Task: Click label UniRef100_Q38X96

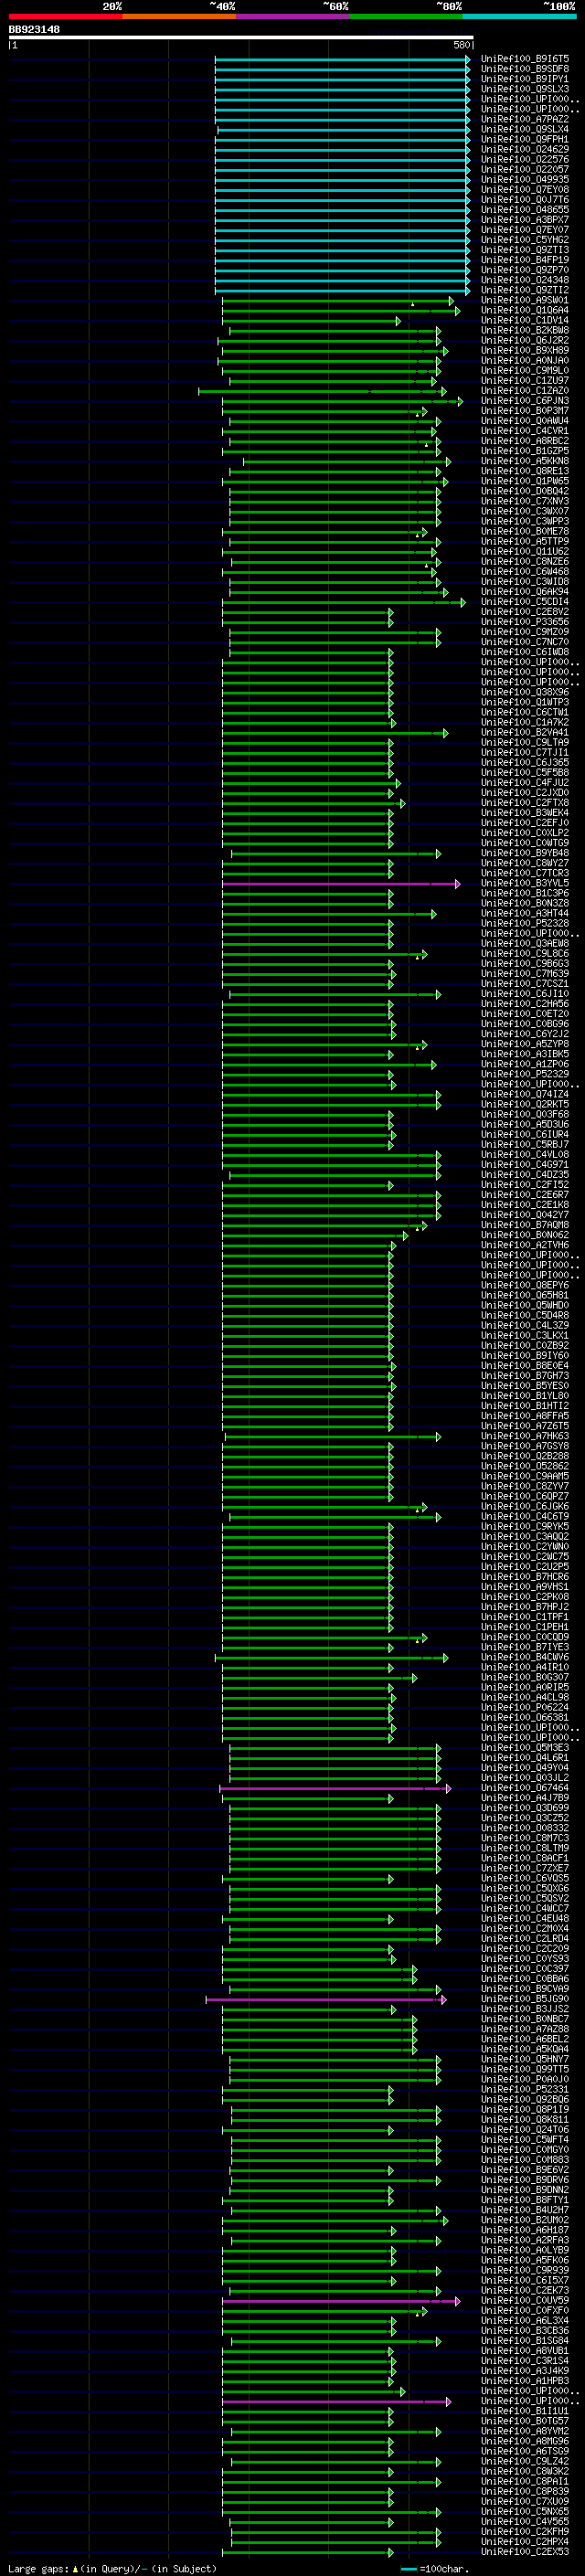Action: 525,693
